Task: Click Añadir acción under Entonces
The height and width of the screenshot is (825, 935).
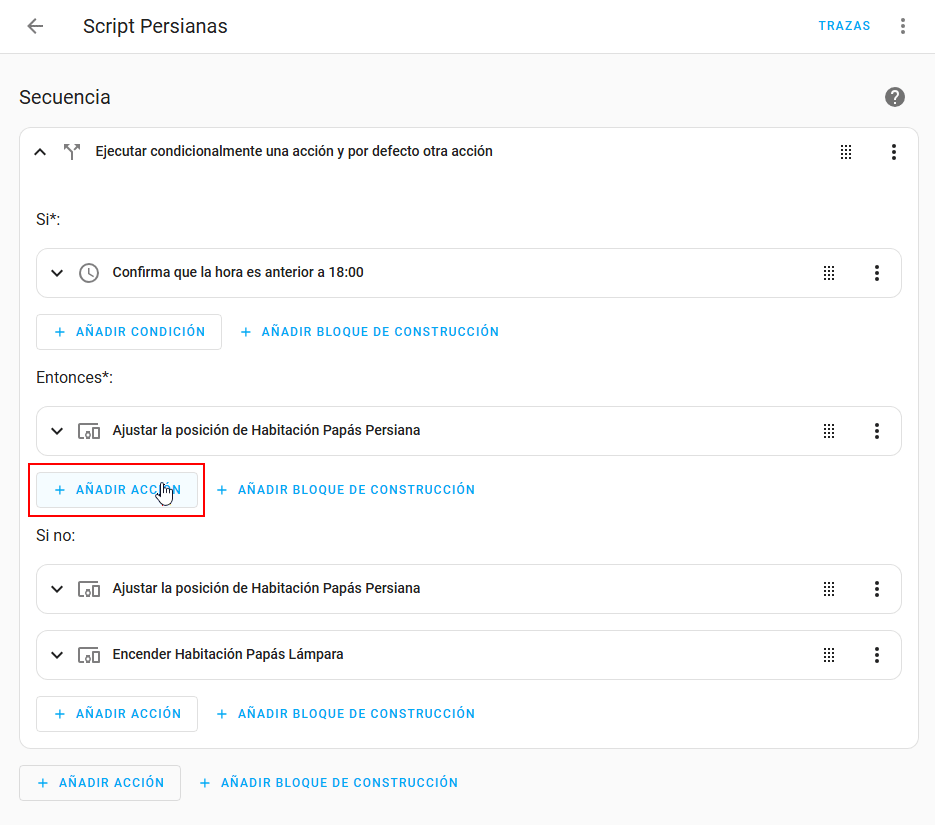Action: [117, 490]
